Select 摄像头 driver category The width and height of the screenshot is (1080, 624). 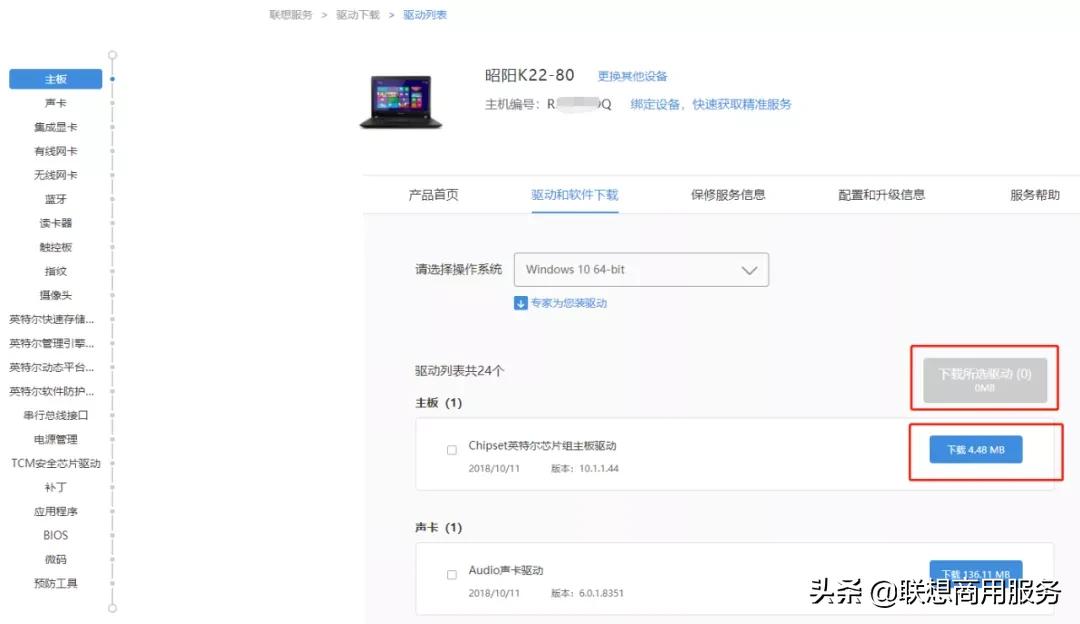click(x=55, y=295)
